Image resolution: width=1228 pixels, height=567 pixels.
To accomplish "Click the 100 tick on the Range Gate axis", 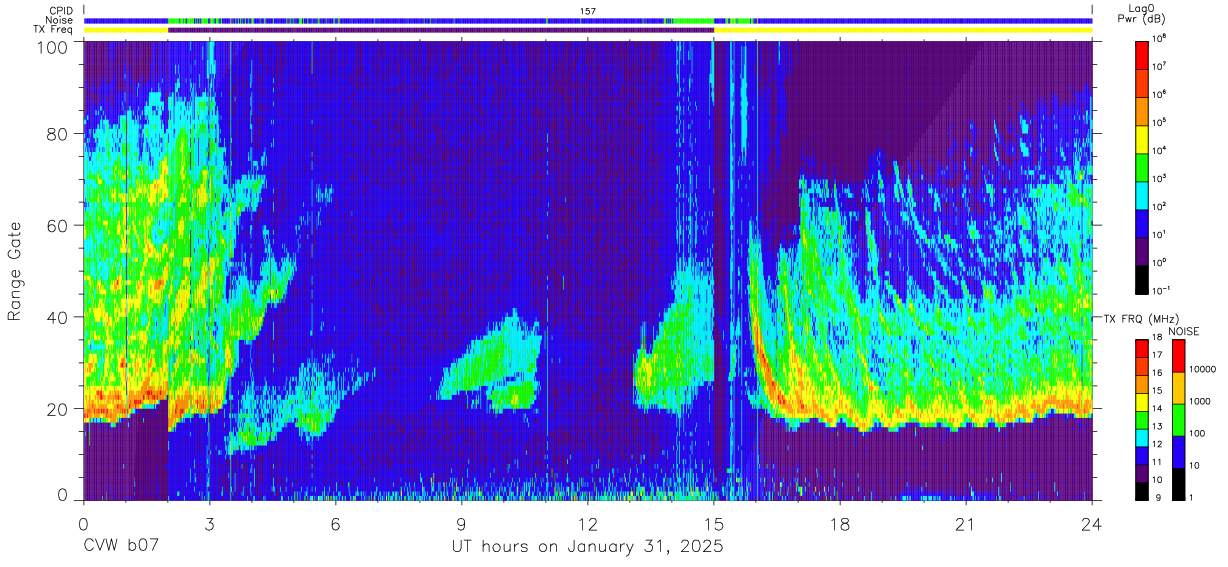I will 54,47.
